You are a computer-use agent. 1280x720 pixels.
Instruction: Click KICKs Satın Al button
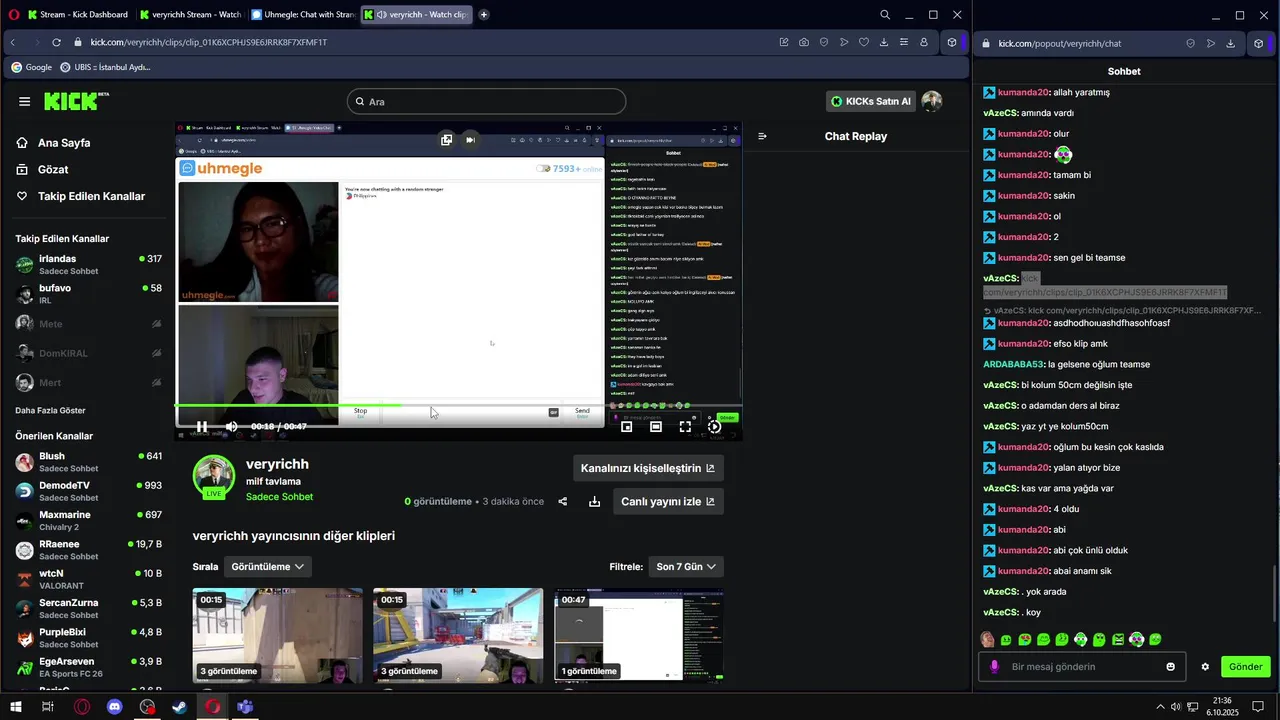pos(870,101)
